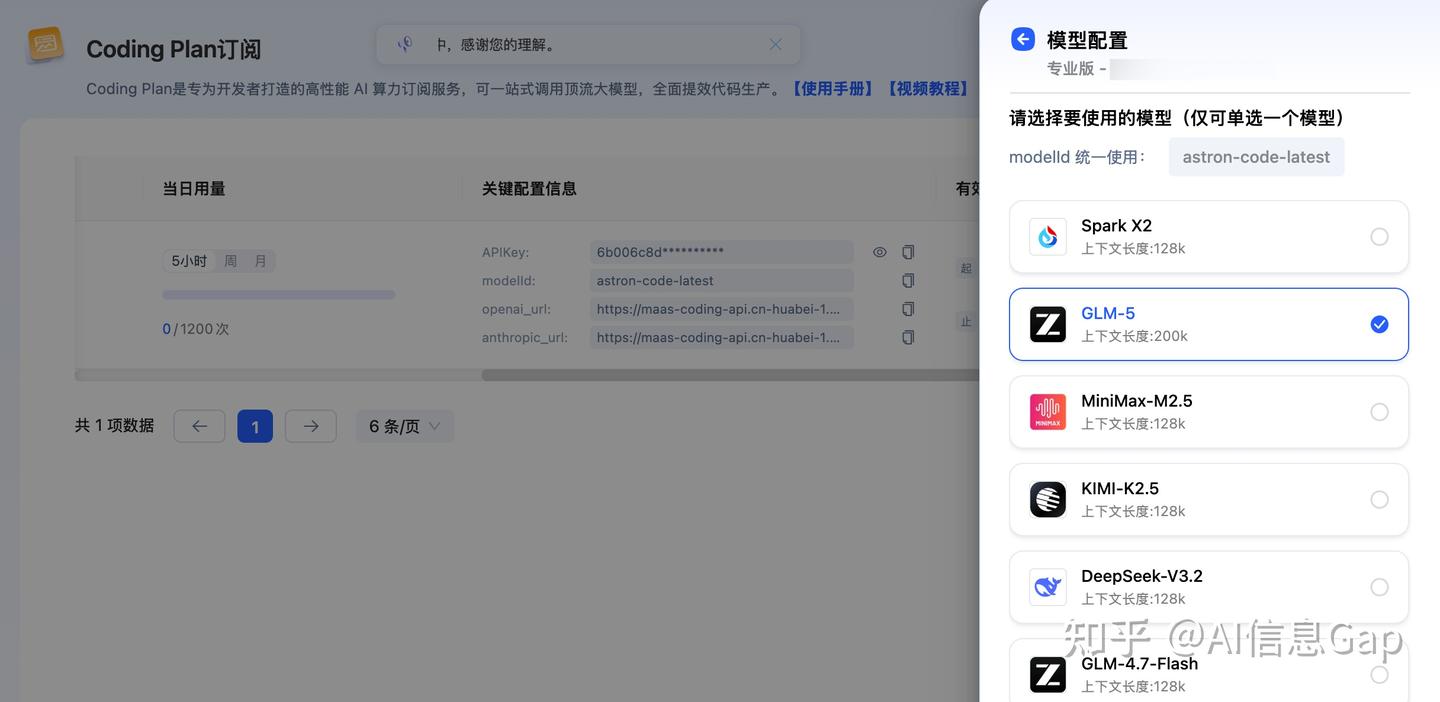Image resolution: width=1440 pixels, height=702 pixels.
Task: Copy the modelId astron-code-latest value
Action: 908,281
